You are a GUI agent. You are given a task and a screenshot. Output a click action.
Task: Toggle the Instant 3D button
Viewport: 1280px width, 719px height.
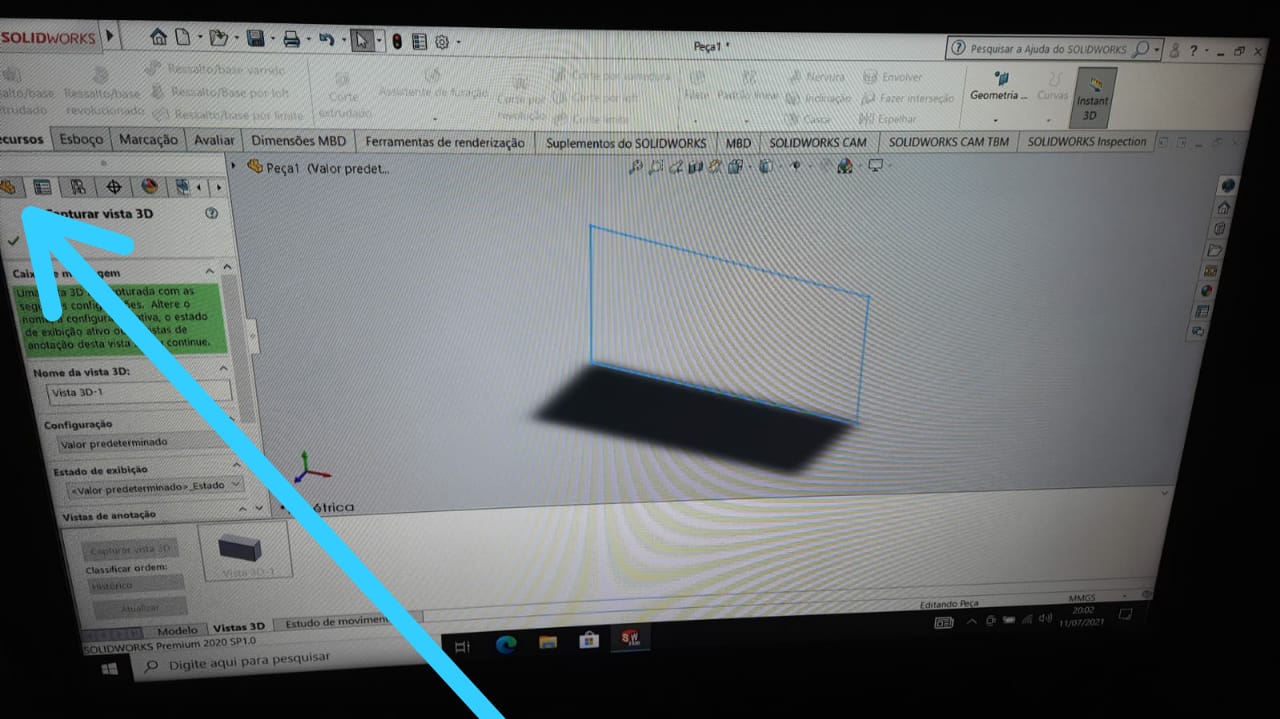tap(1092, 98)
